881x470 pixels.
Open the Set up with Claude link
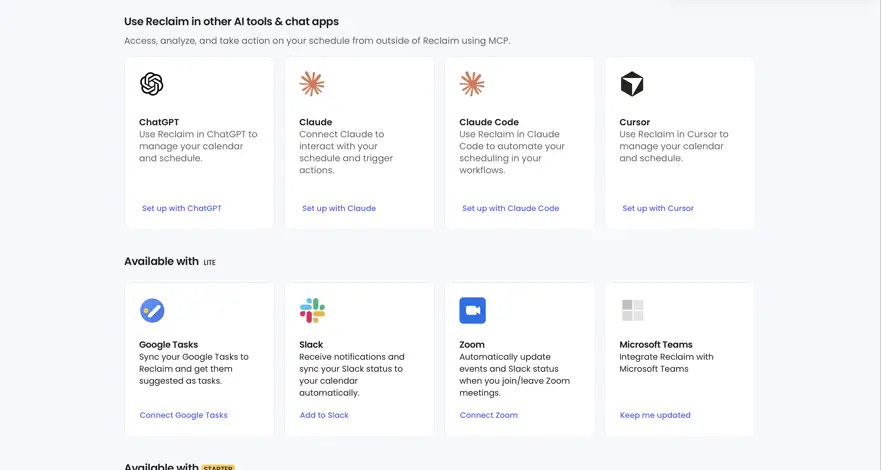click(x=339, y=208)
